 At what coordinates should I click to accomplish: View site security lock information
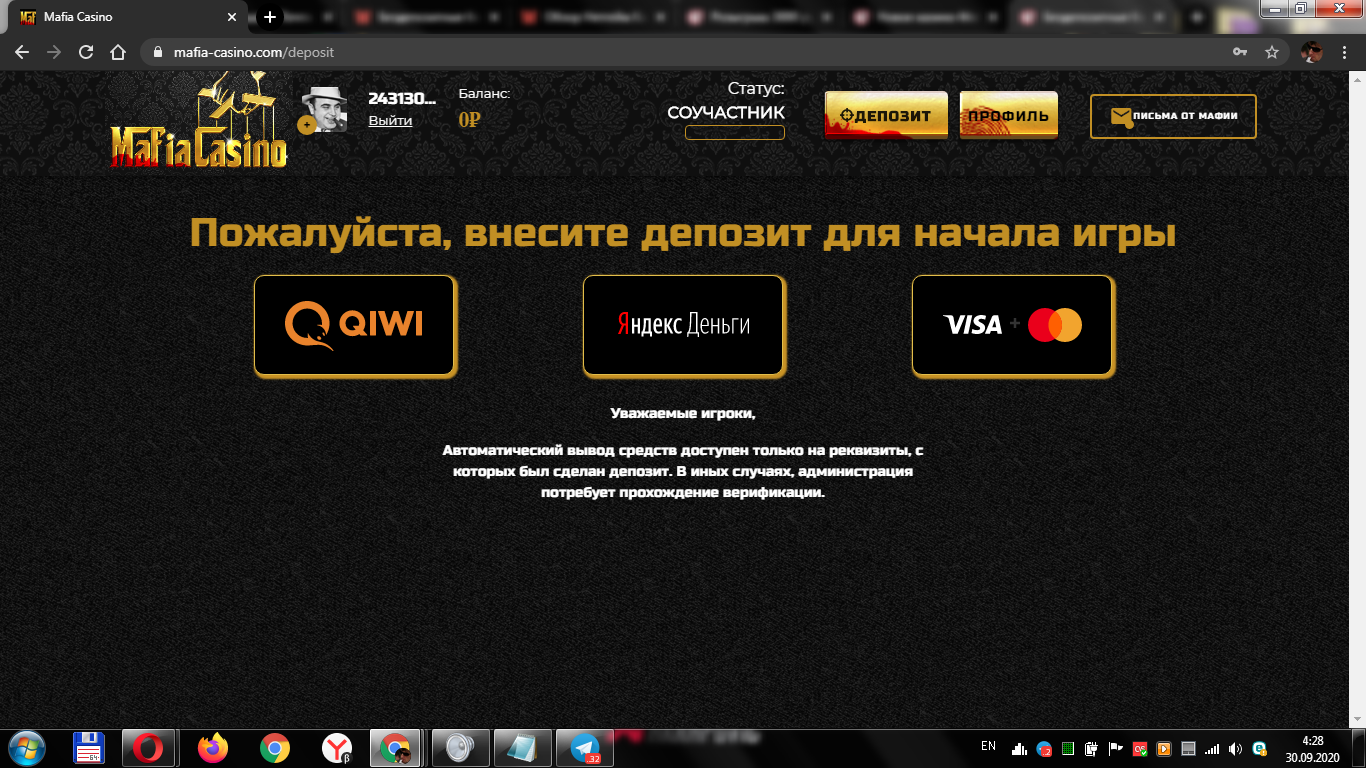[157, 52]
